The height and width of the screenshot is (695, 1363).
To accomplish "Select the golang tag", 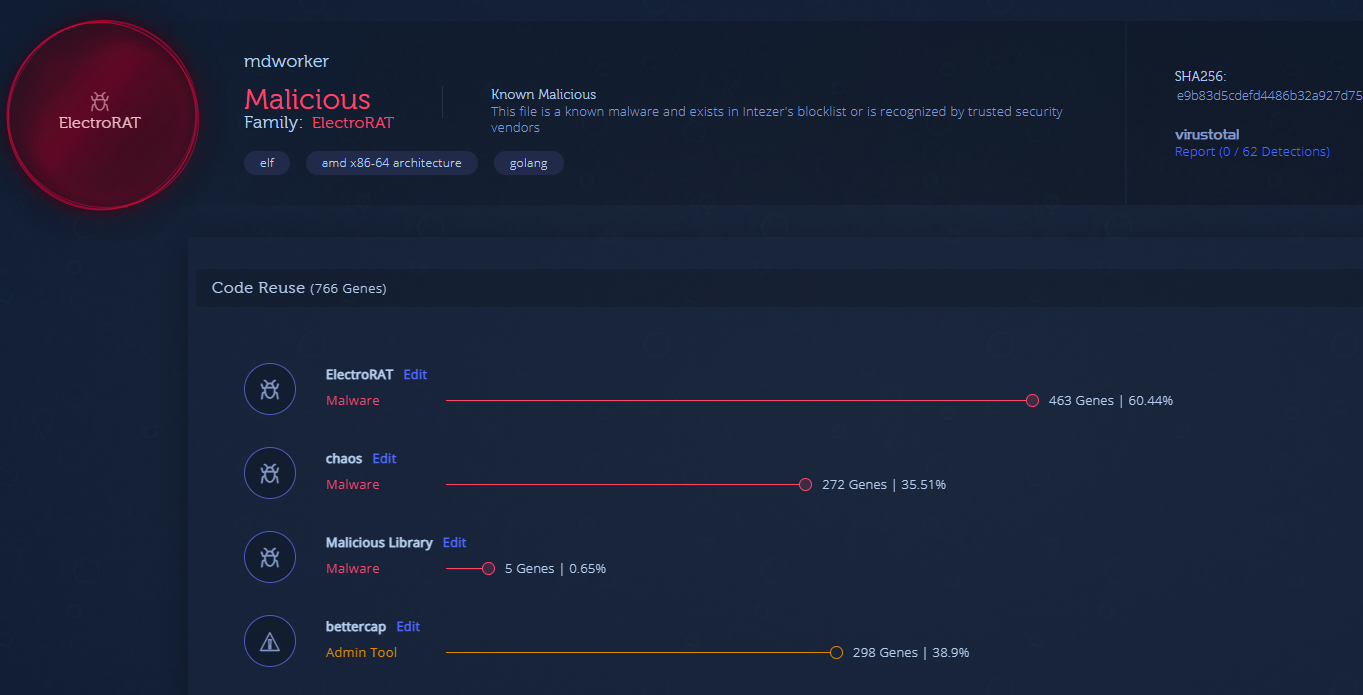I will 529,163.
